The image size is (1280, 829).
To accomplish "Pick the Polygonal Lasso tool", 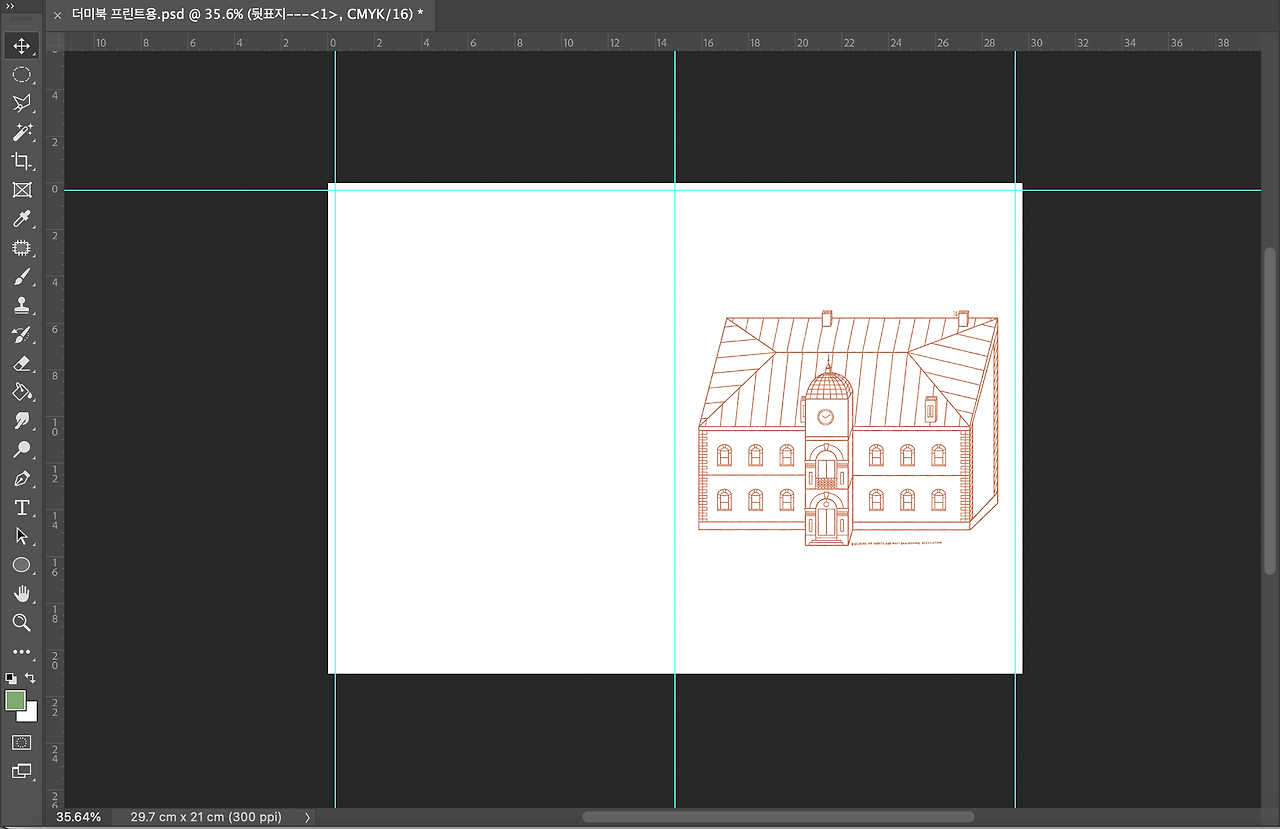I will tap(21, 103).
